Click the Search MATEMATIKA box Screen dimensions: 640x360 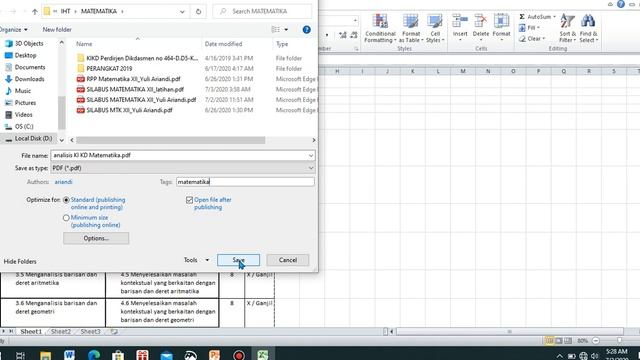[262, 11]
